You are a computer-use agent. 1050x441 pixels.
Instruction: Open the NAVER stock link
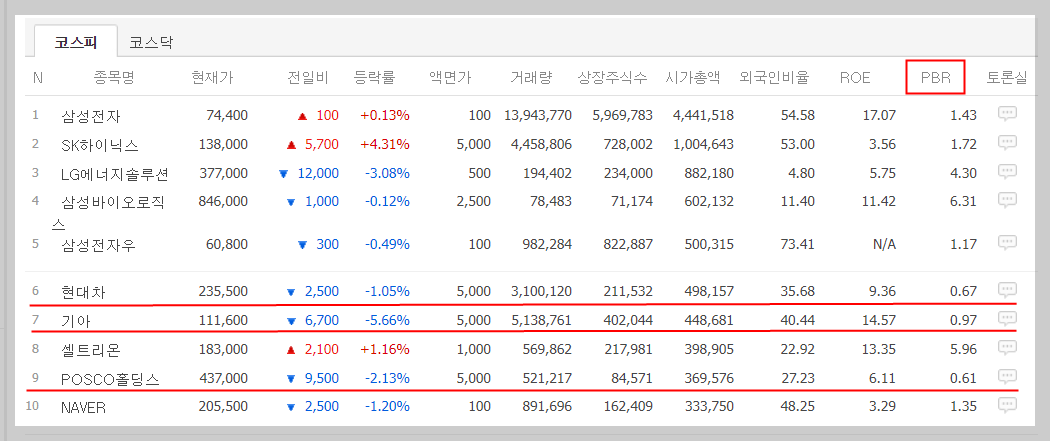(83, 407)
